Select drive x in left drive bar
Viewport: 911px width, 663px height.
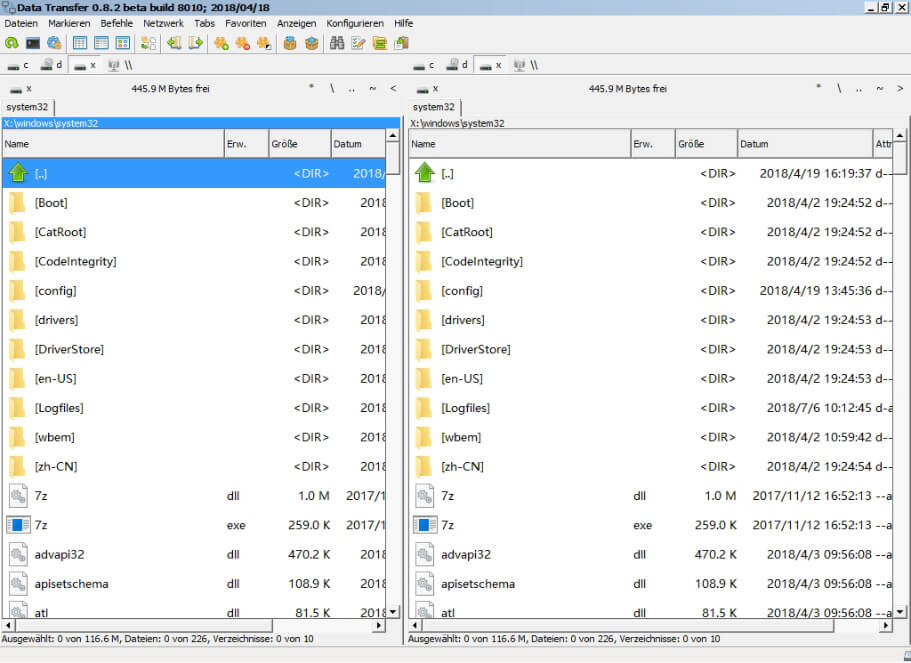tap(85, 65)
